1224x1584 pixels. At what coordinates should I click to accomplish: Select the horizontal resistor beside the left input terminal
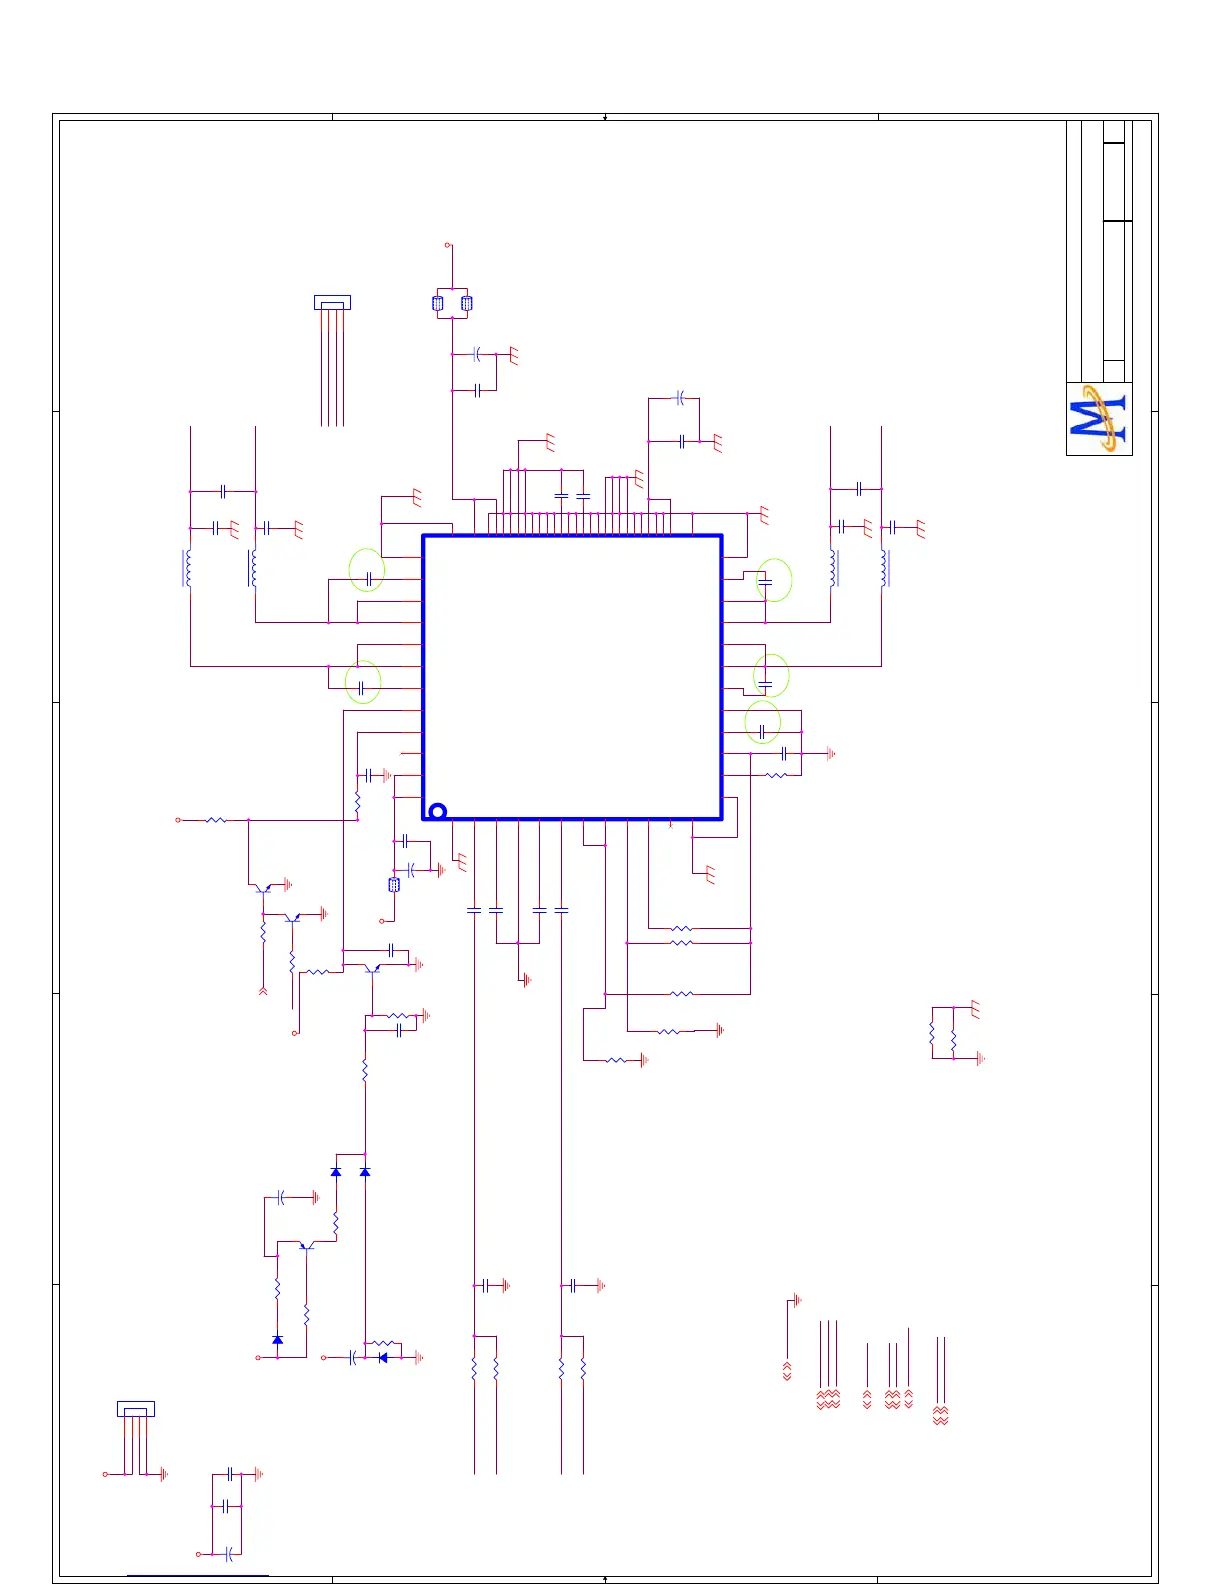[x=216, y=820]
